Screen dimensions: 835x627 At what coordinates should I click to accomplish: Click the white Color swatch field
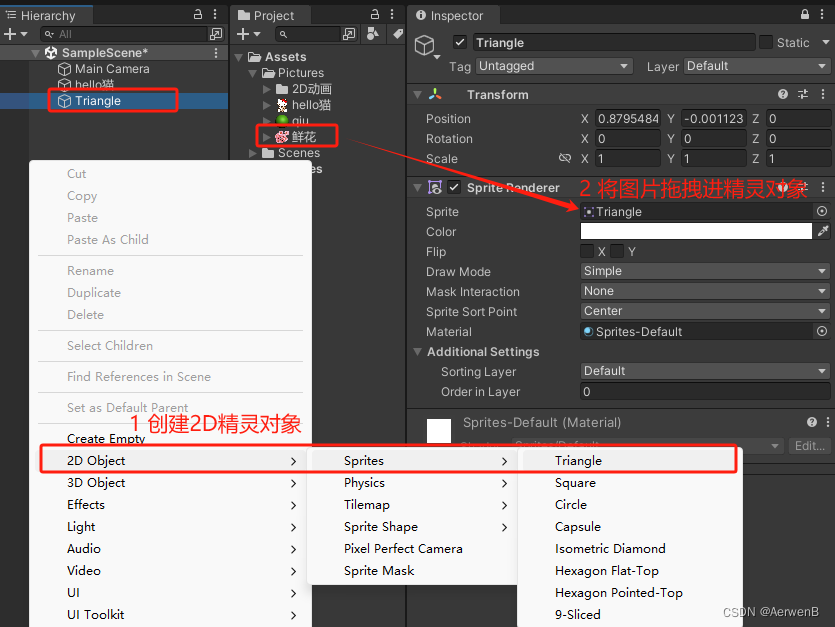tap(696, 231)
